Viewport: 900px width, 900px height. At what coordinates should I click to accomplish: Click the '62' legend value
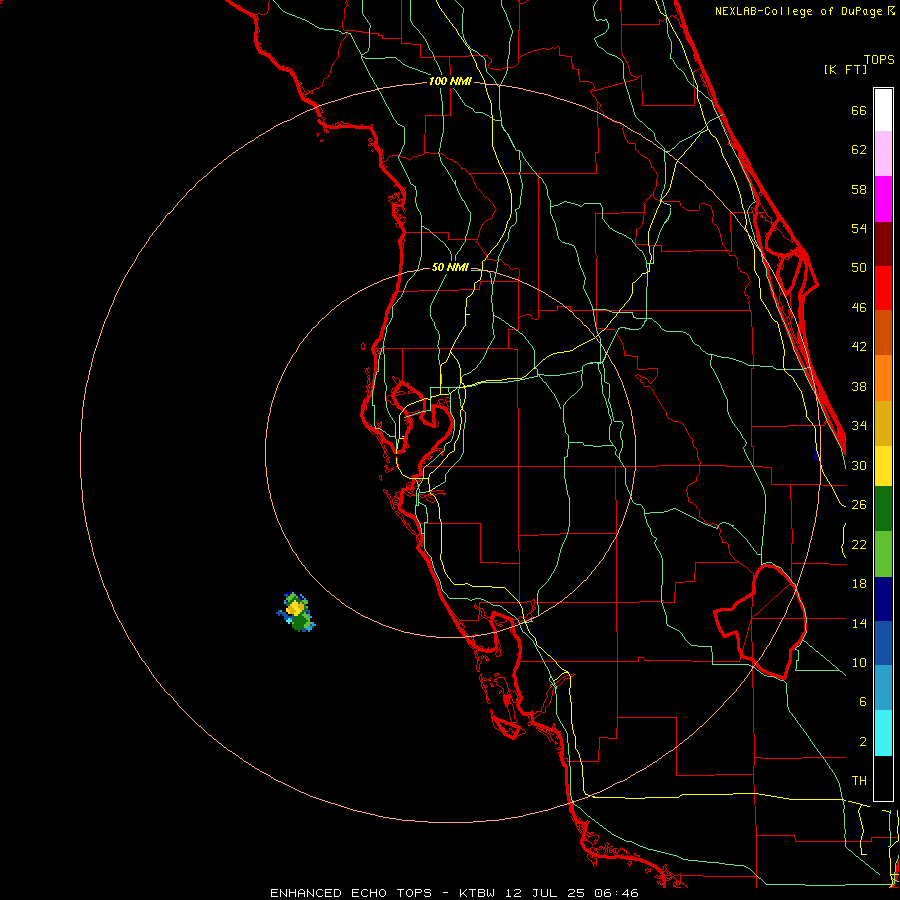(x=859, y=150)
